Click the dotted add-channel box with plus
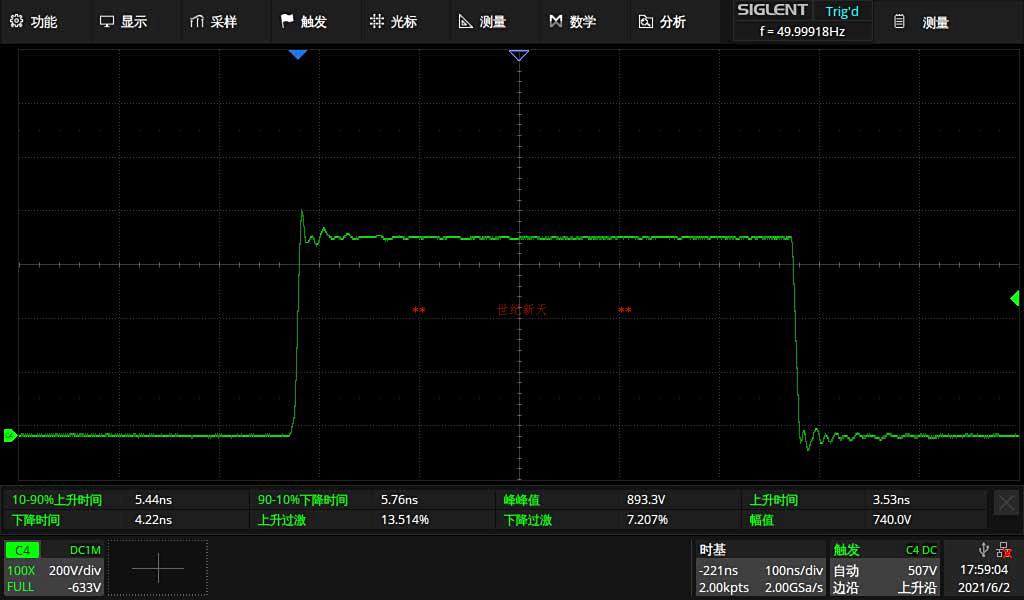The height and width of the screenshot is (600, 1024). click(157, 568)
